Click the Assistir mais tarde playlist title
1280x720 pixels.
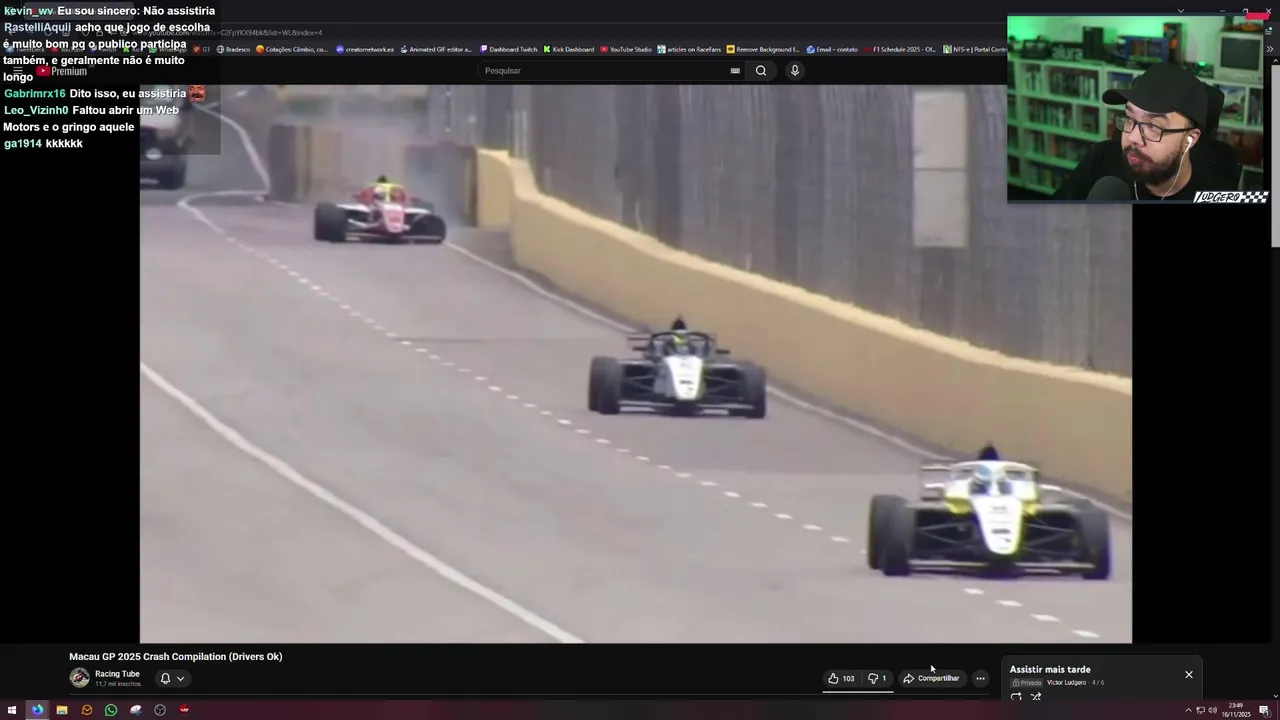[1050, 670]
